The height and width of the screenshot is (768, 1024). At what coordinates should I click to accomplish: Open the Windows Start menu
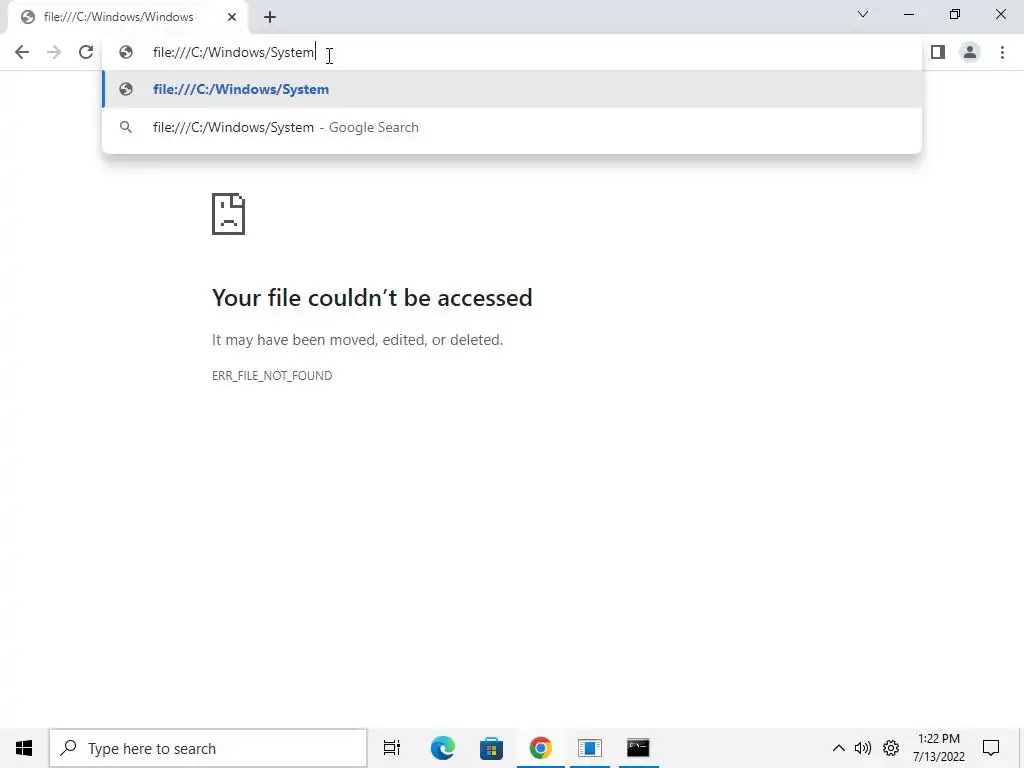(24, 748)
